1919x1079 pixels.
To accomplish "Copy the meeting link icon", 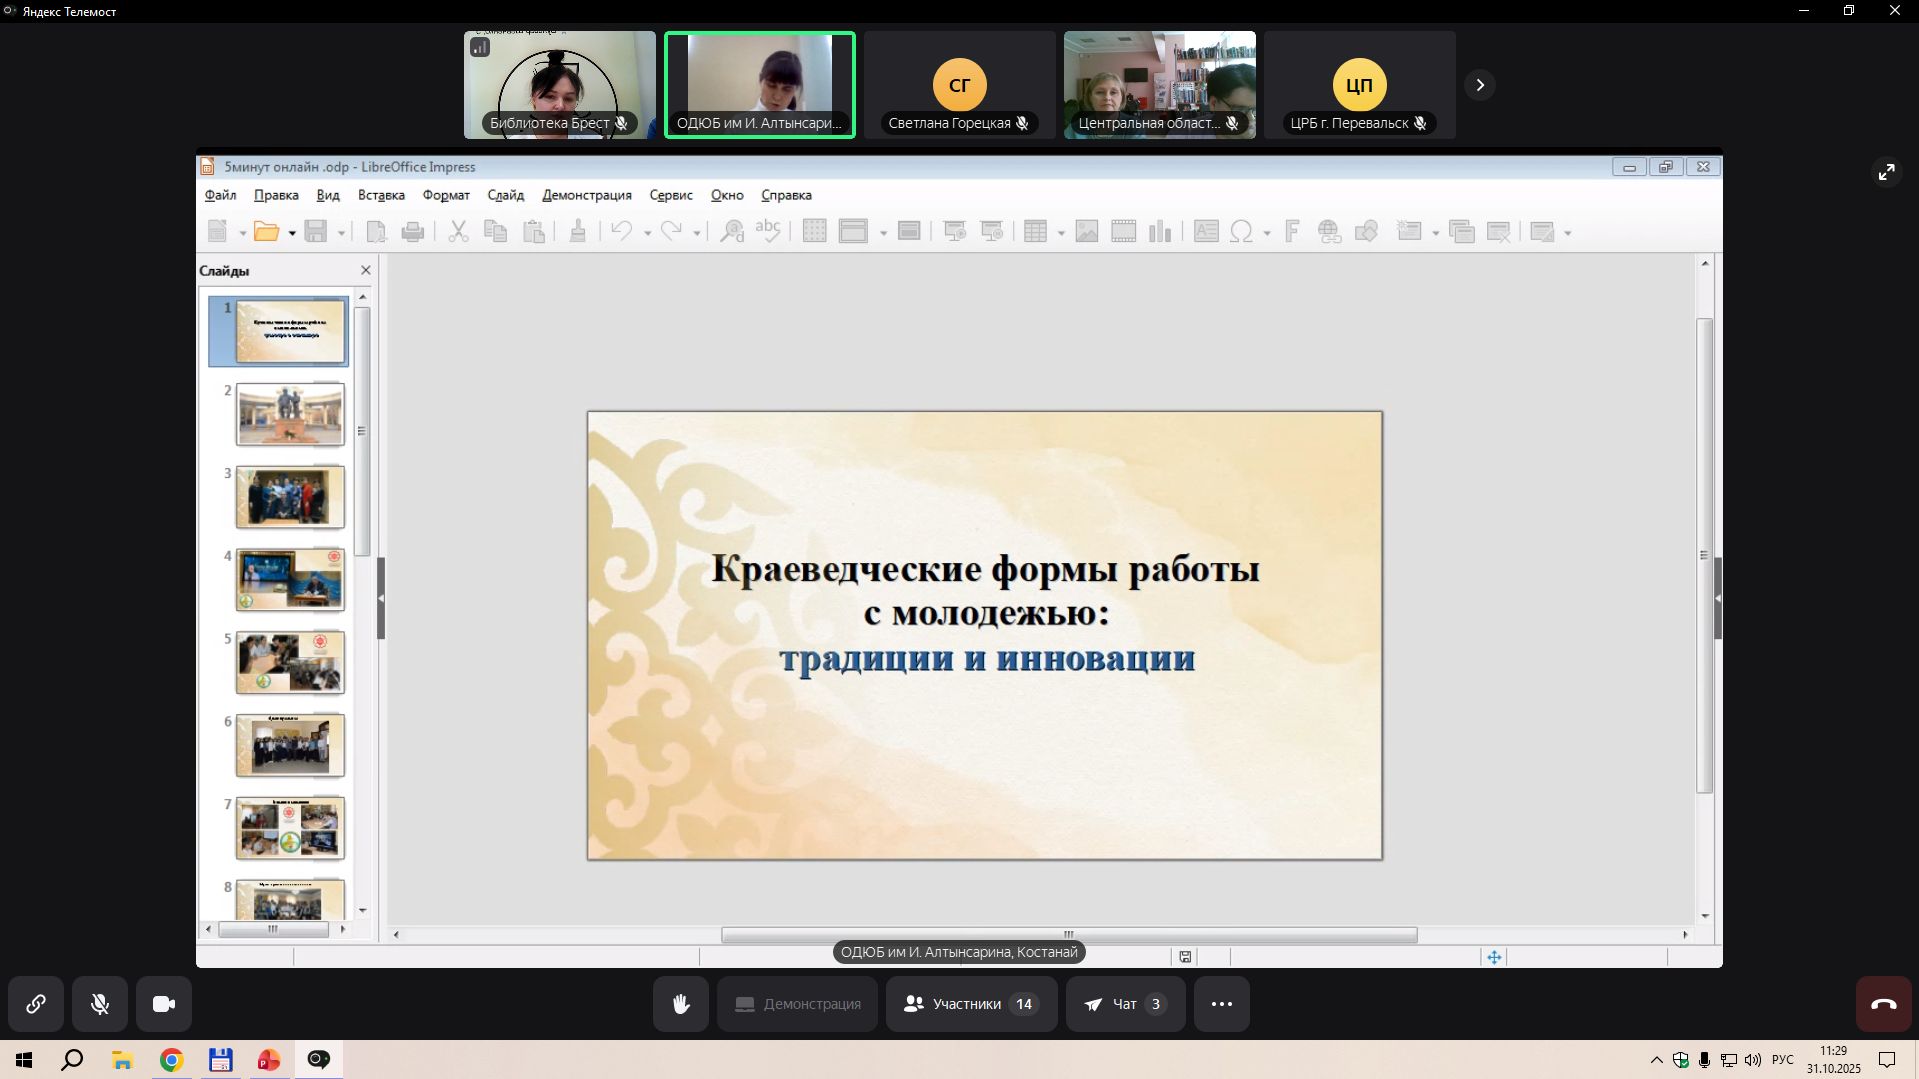I will point(36,1004).
